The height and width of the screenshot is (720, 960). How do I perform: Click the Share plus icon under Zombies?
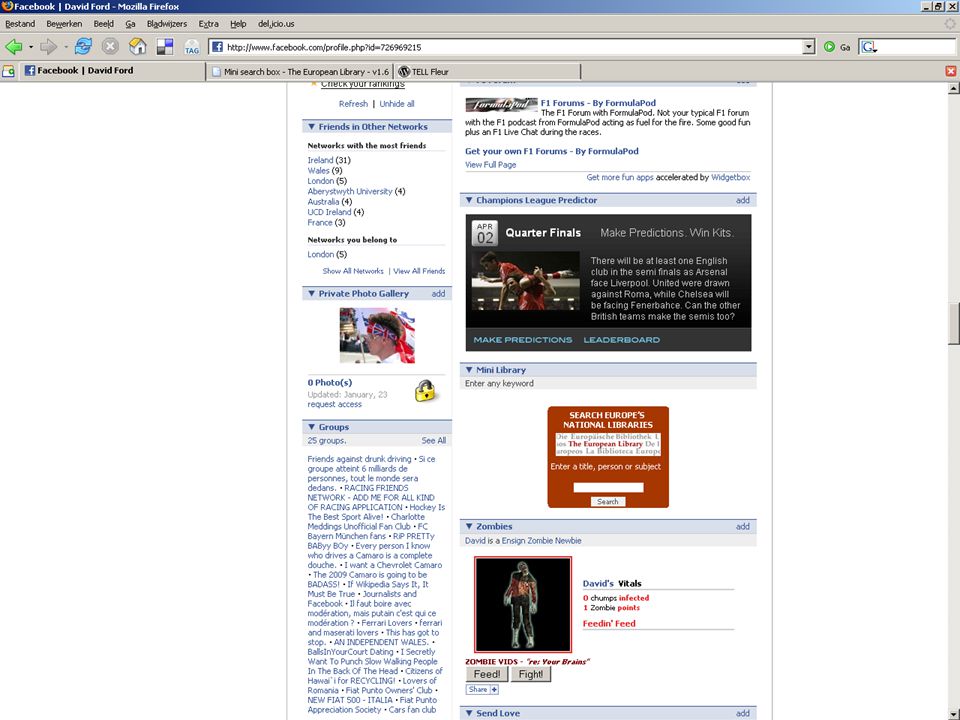pyautogui.click(x=494, y=689)
